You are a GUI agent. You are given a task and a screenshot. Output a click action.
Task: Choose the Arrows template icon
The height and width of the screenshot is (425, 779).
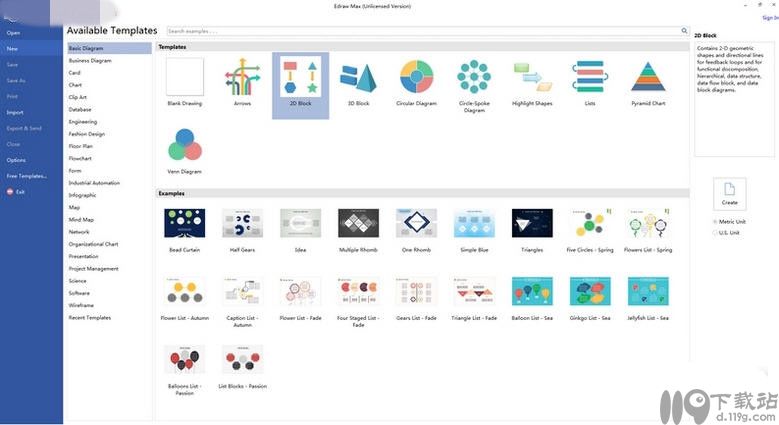(242, 77)
